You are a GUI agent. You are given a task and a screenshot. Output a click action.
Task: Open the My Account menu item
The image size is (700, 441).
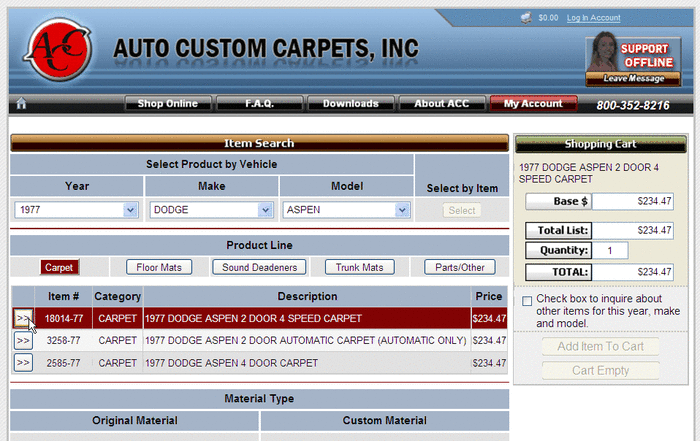coord(533,104)
